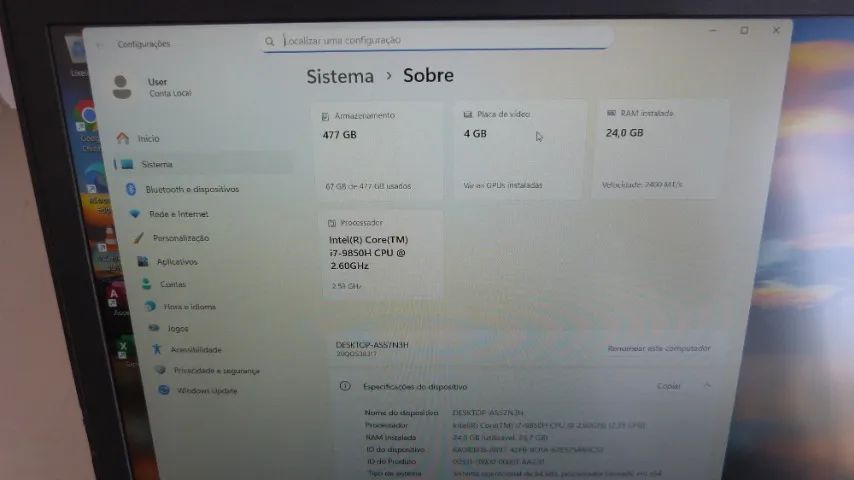Select the Início home icon
854x480 pixels.
(x=123, y=138)
